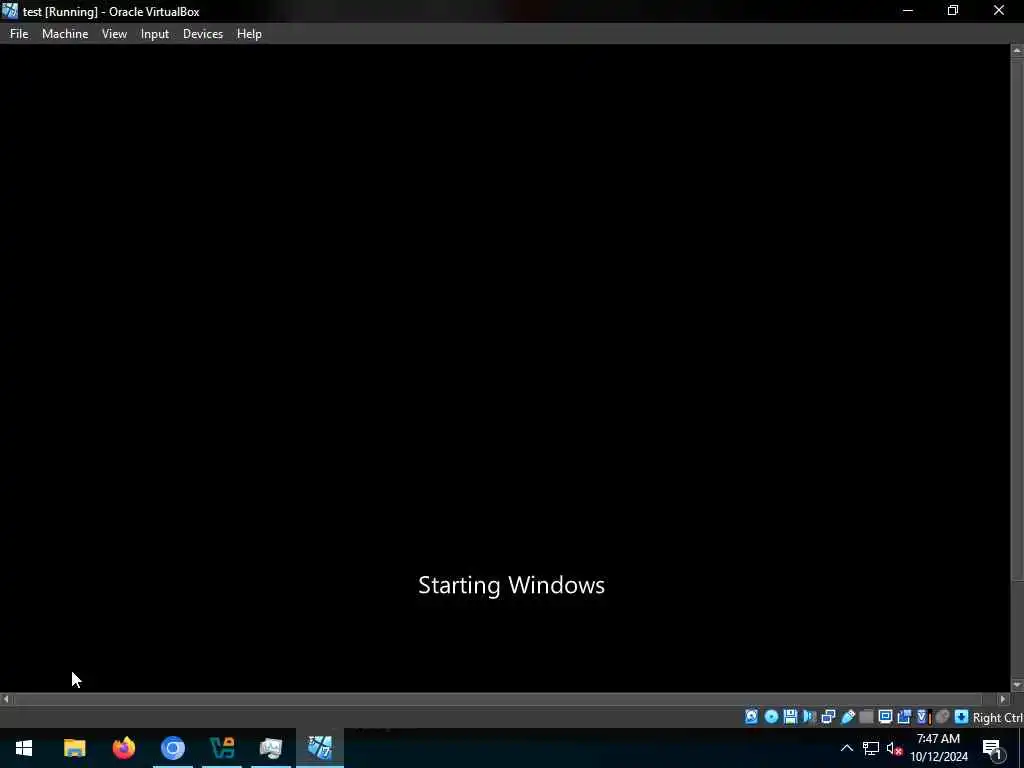Switch to VirtualBox Manager taskbar icon
1024x768 pixels.
[x=222, y=748]
